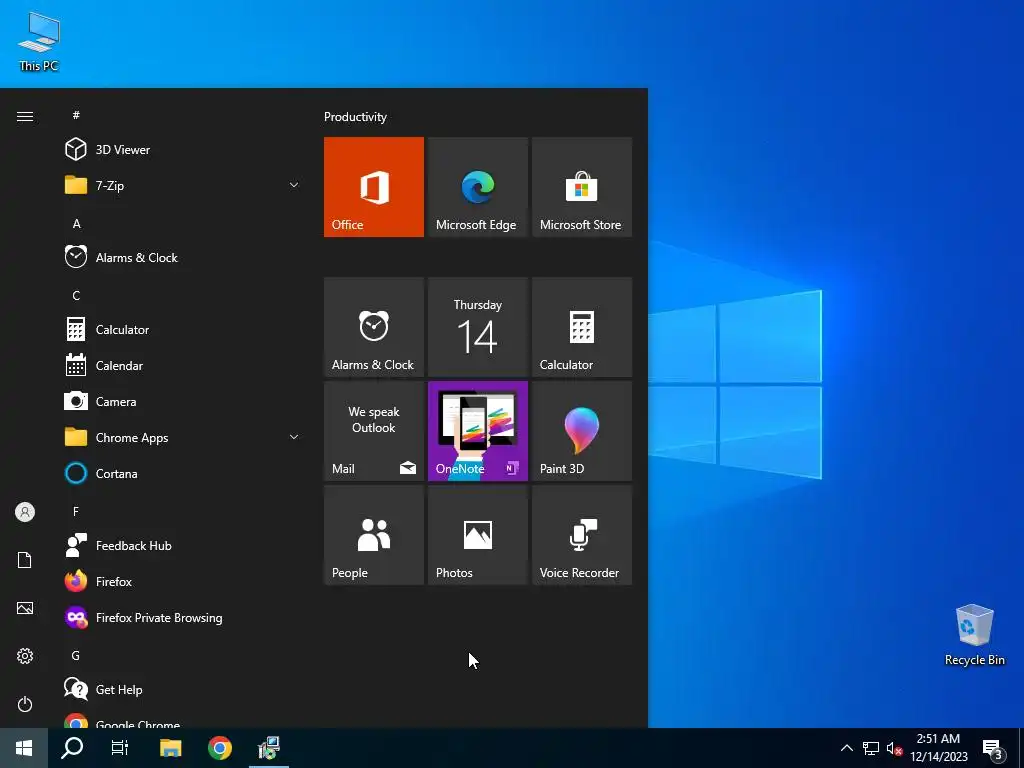Launch the Voice Recorder tile
This screenshot has width=1024, height=768.
click(x=582, y=535)
